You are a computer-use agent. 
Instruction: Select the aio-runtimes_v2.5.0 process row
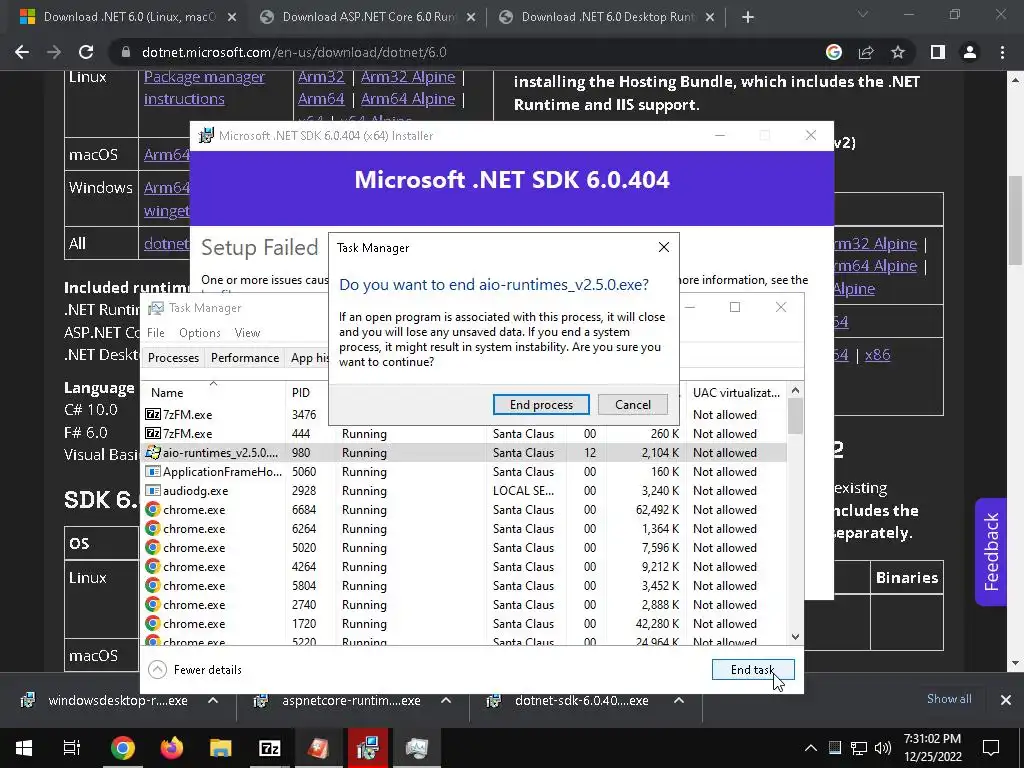click(464, 453)
